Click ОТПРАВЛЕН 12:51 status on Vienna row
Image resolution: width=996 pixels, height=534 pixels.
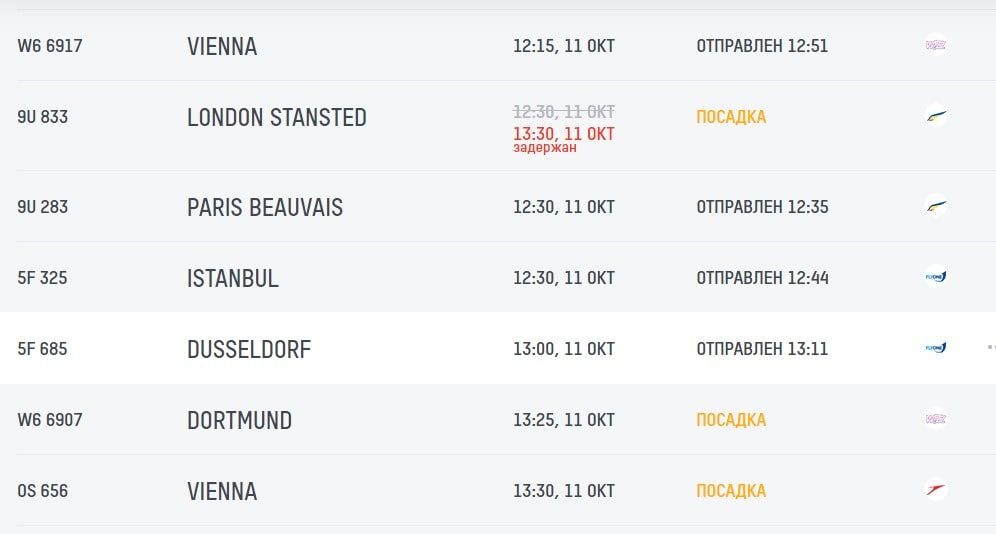tap(762, 46)
